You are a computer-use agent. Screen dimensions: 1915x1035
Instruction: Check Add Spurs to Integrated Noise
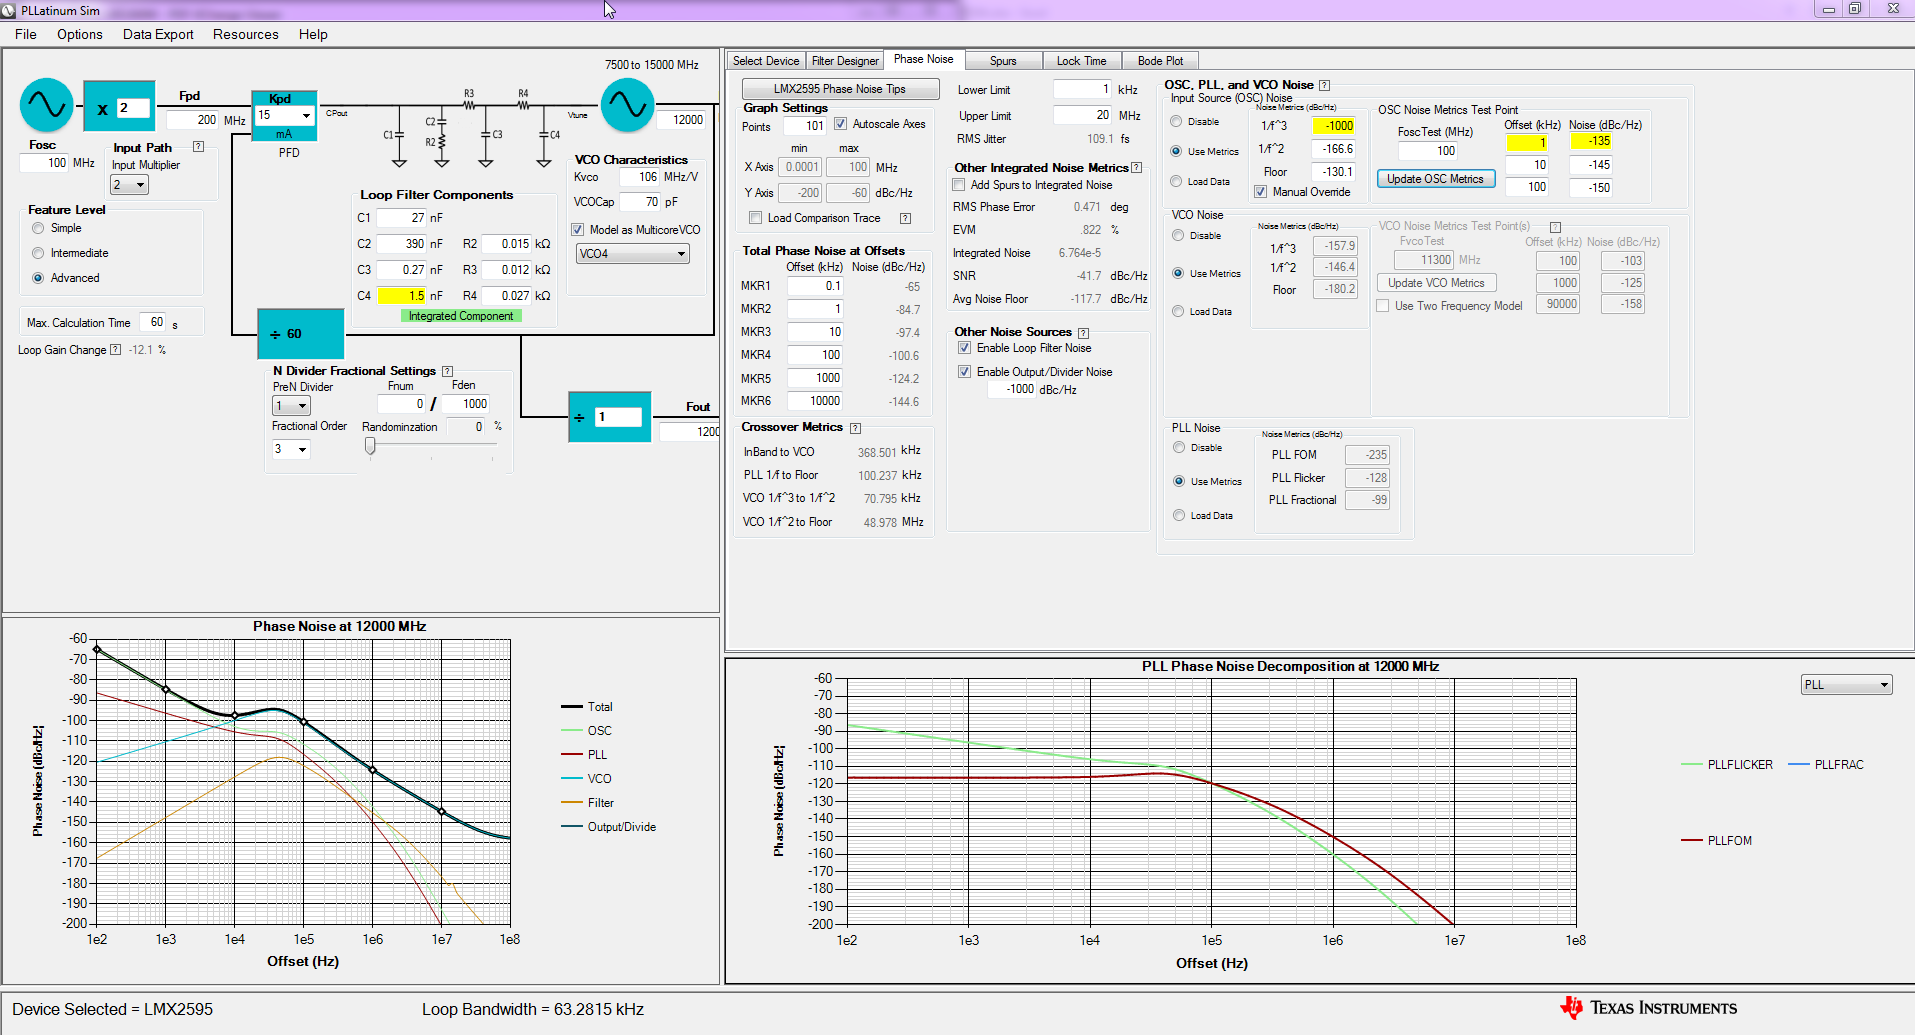coord(959,185)
